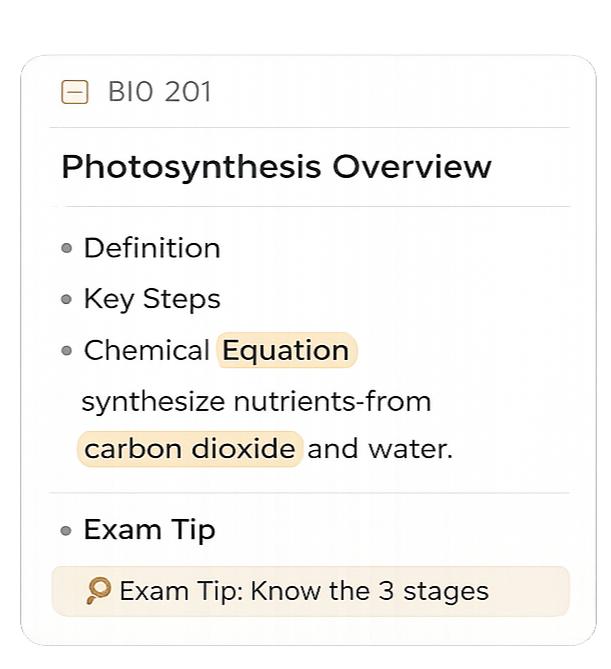Viewport: 611px width, 669px height.
Task: Click the bullet beside the Exam Tip heading
Action: pos(67,530)
